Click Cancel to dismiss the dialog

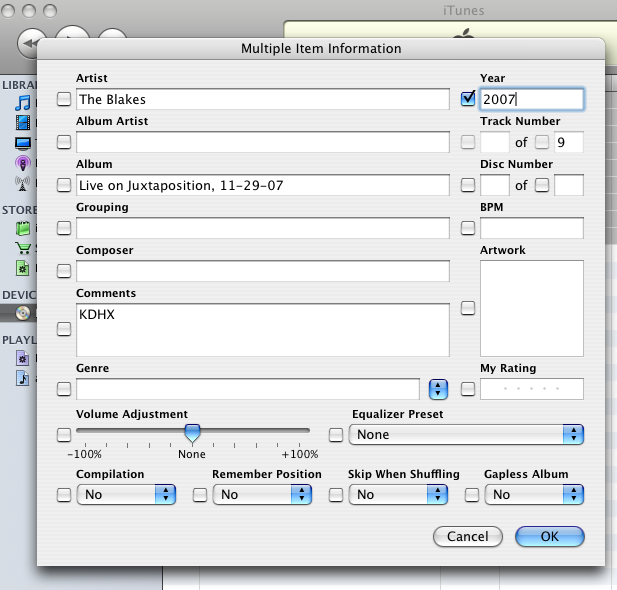coord(468,537)
